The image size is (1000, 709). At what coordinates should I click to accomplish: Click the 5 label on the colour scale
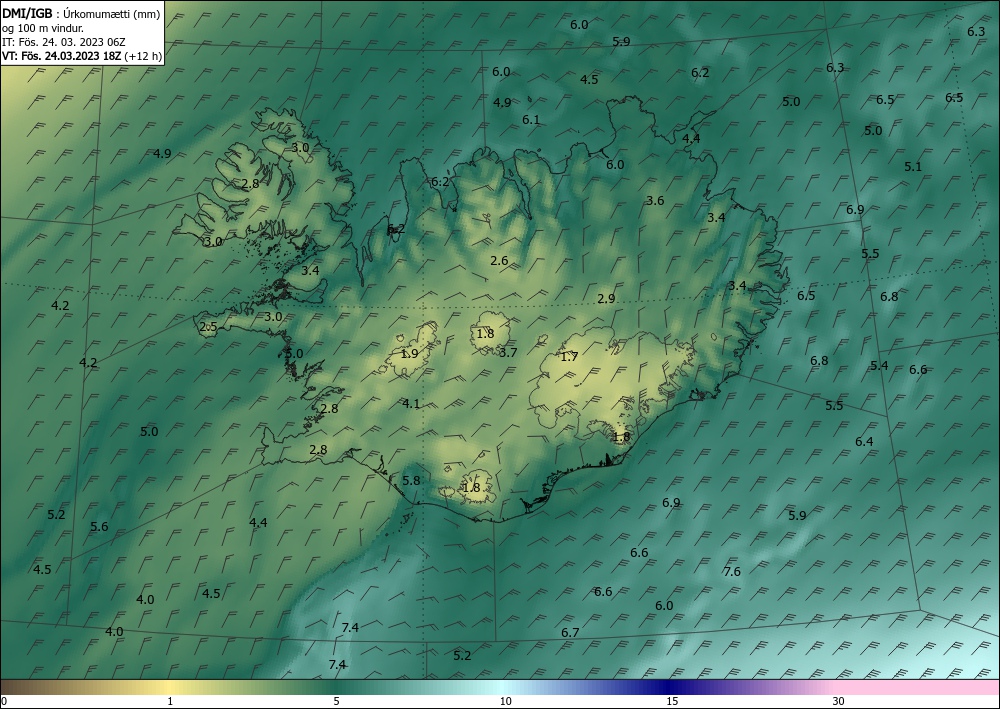[336, 702]
